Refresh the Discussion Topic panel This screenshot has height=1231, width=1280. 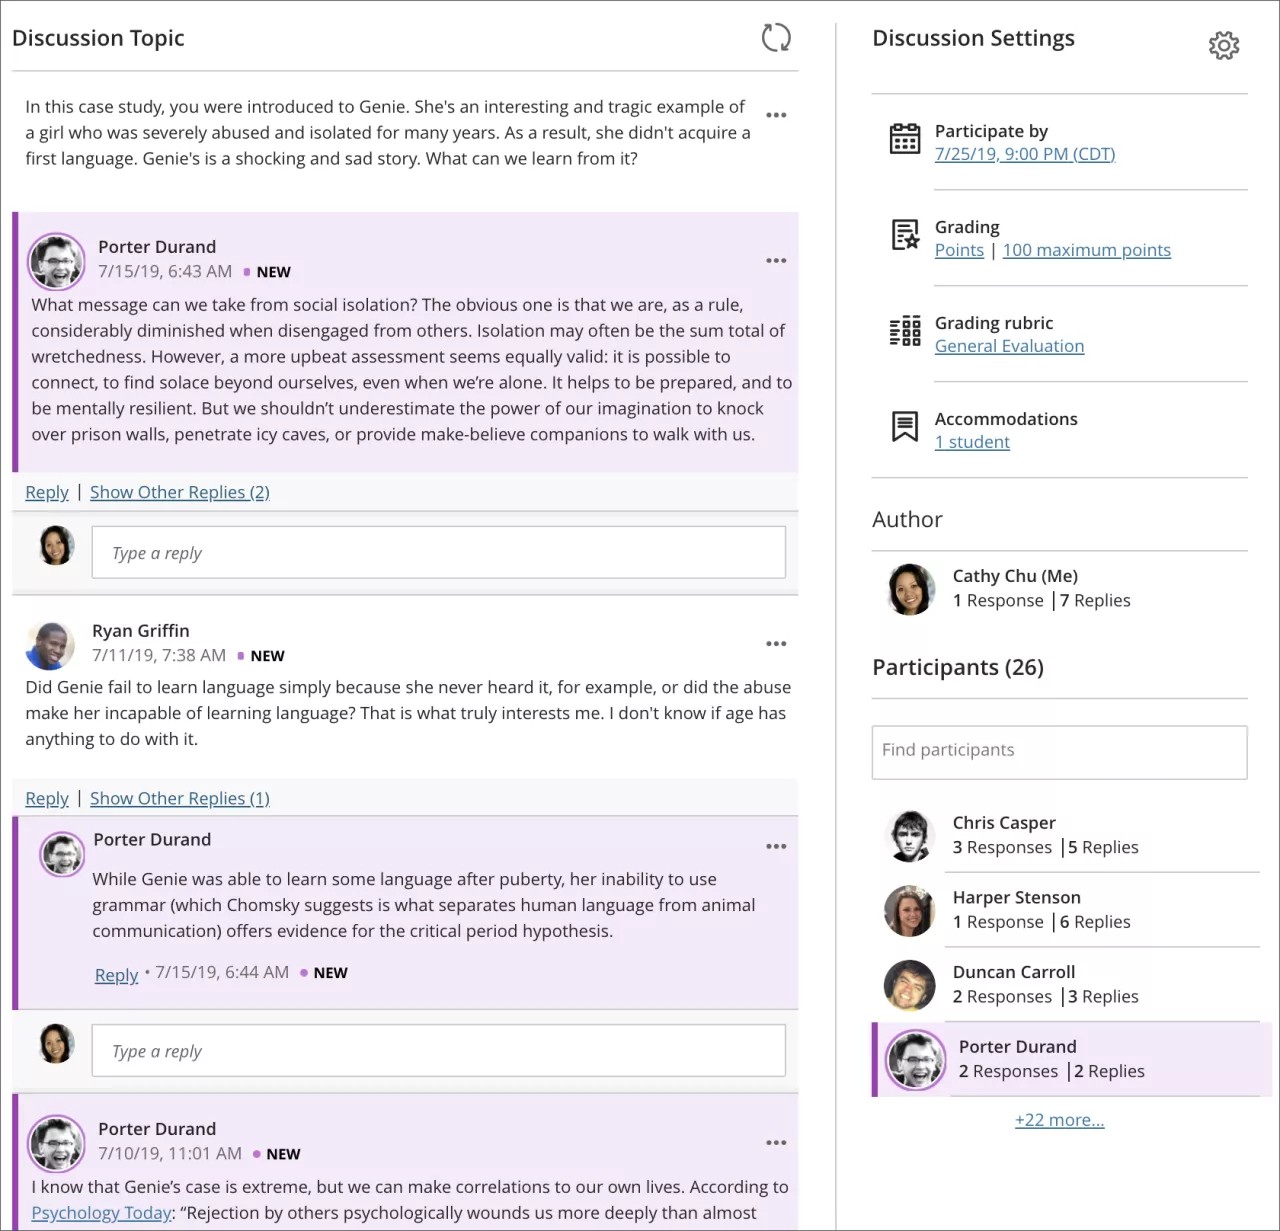pyautogui.click(x=776, y=37)
